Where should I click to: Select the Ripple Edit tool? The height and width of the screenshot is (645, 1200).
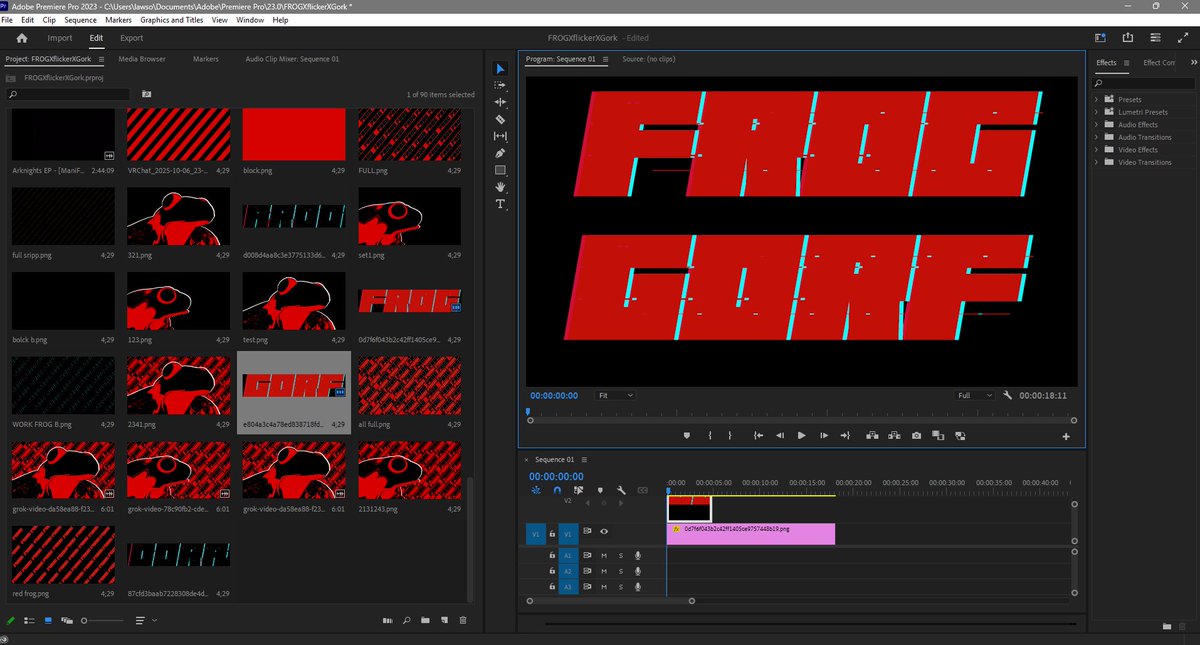point(501,101)
